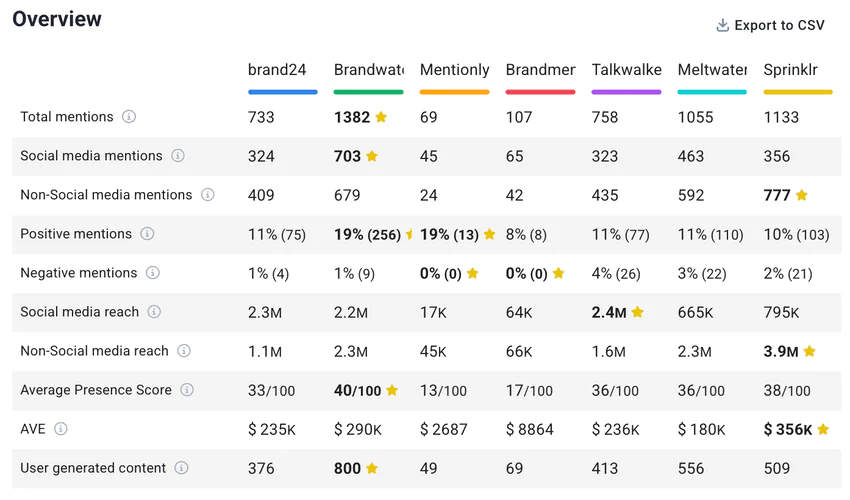850x500 pixels.
Task: Click Meltwater social reach value 665K
Action: click(x=696, y=312)
